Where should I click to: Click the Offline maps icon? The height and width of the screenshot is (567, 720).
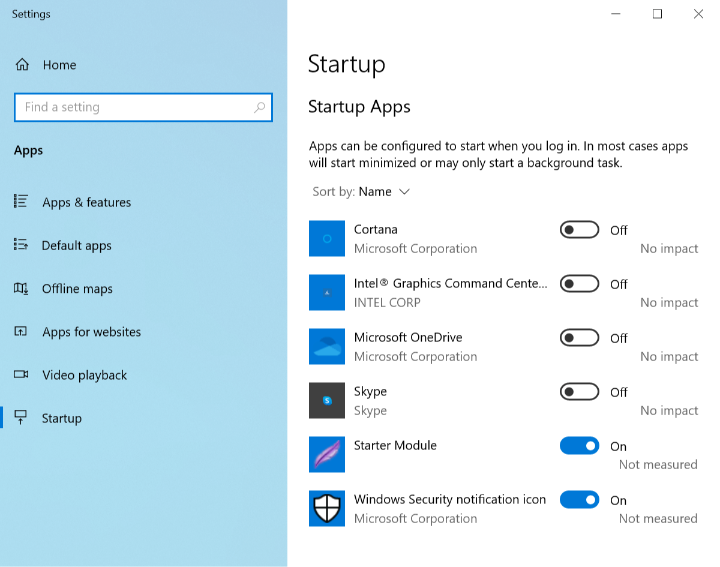(x=21, y=288)
